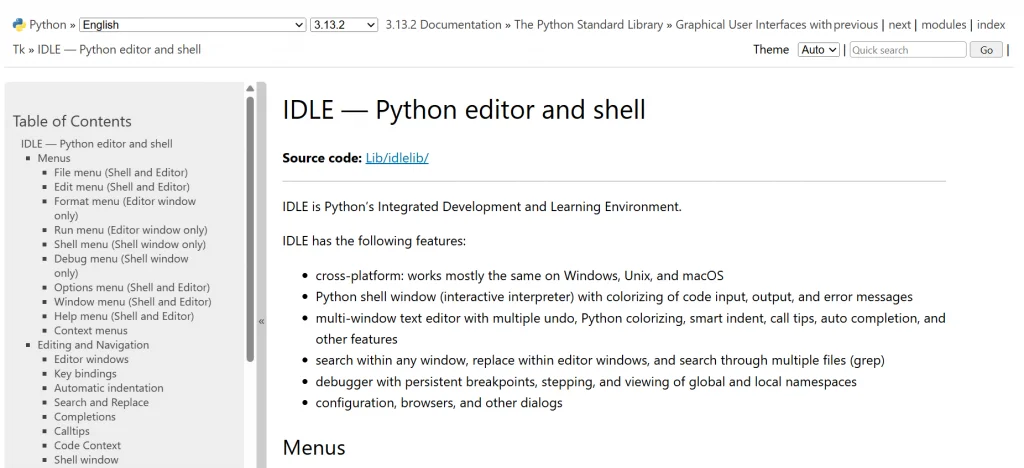Open the 3.13.2 Documentation breadcrumb link
The width and height of the screenshot is (1024, 468).
pyautogui.click(x=443, y=25)
